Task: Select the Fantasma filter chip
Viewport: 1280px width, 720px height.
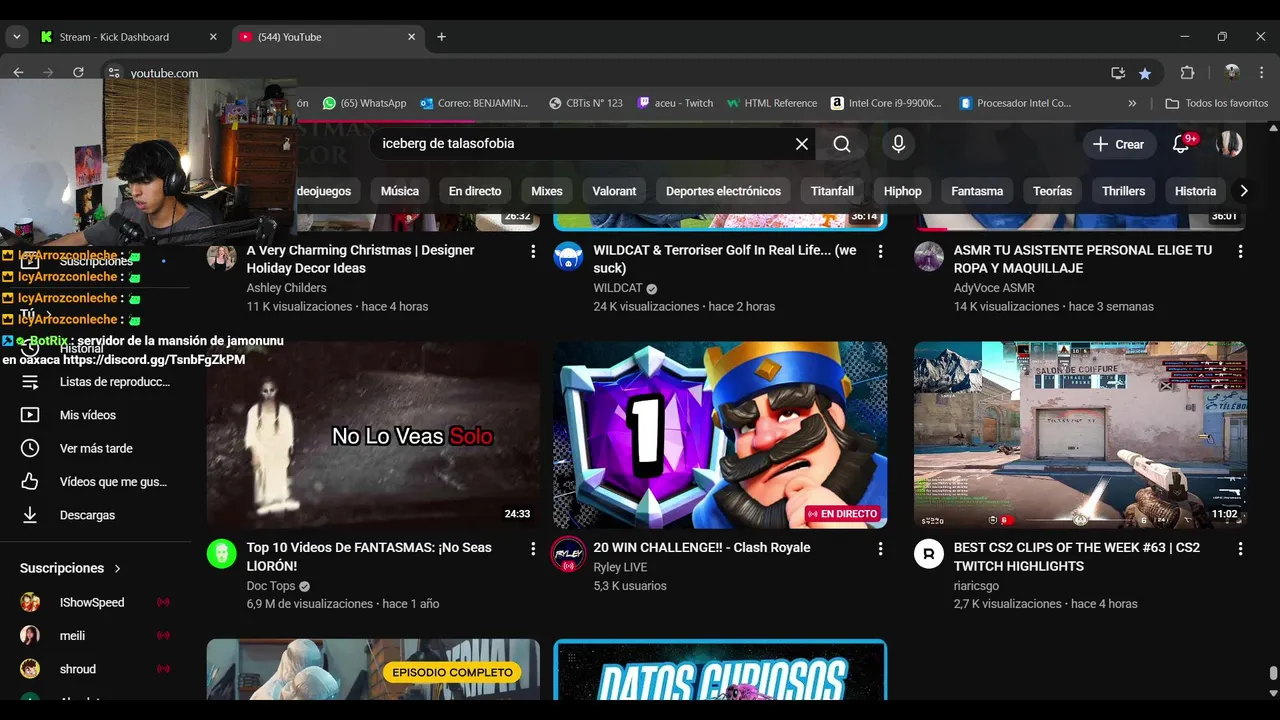Action: pyautogui.click(x=977, y=191)
